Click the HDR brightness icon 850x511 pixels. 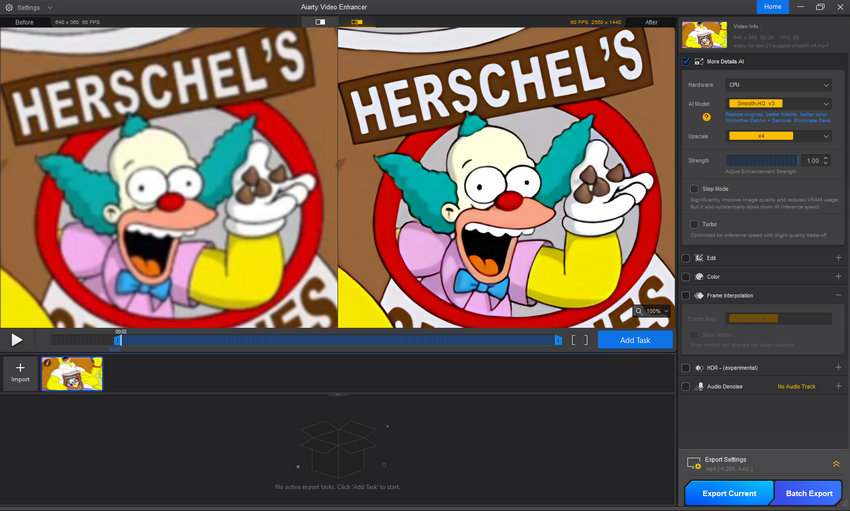[699, 368]
